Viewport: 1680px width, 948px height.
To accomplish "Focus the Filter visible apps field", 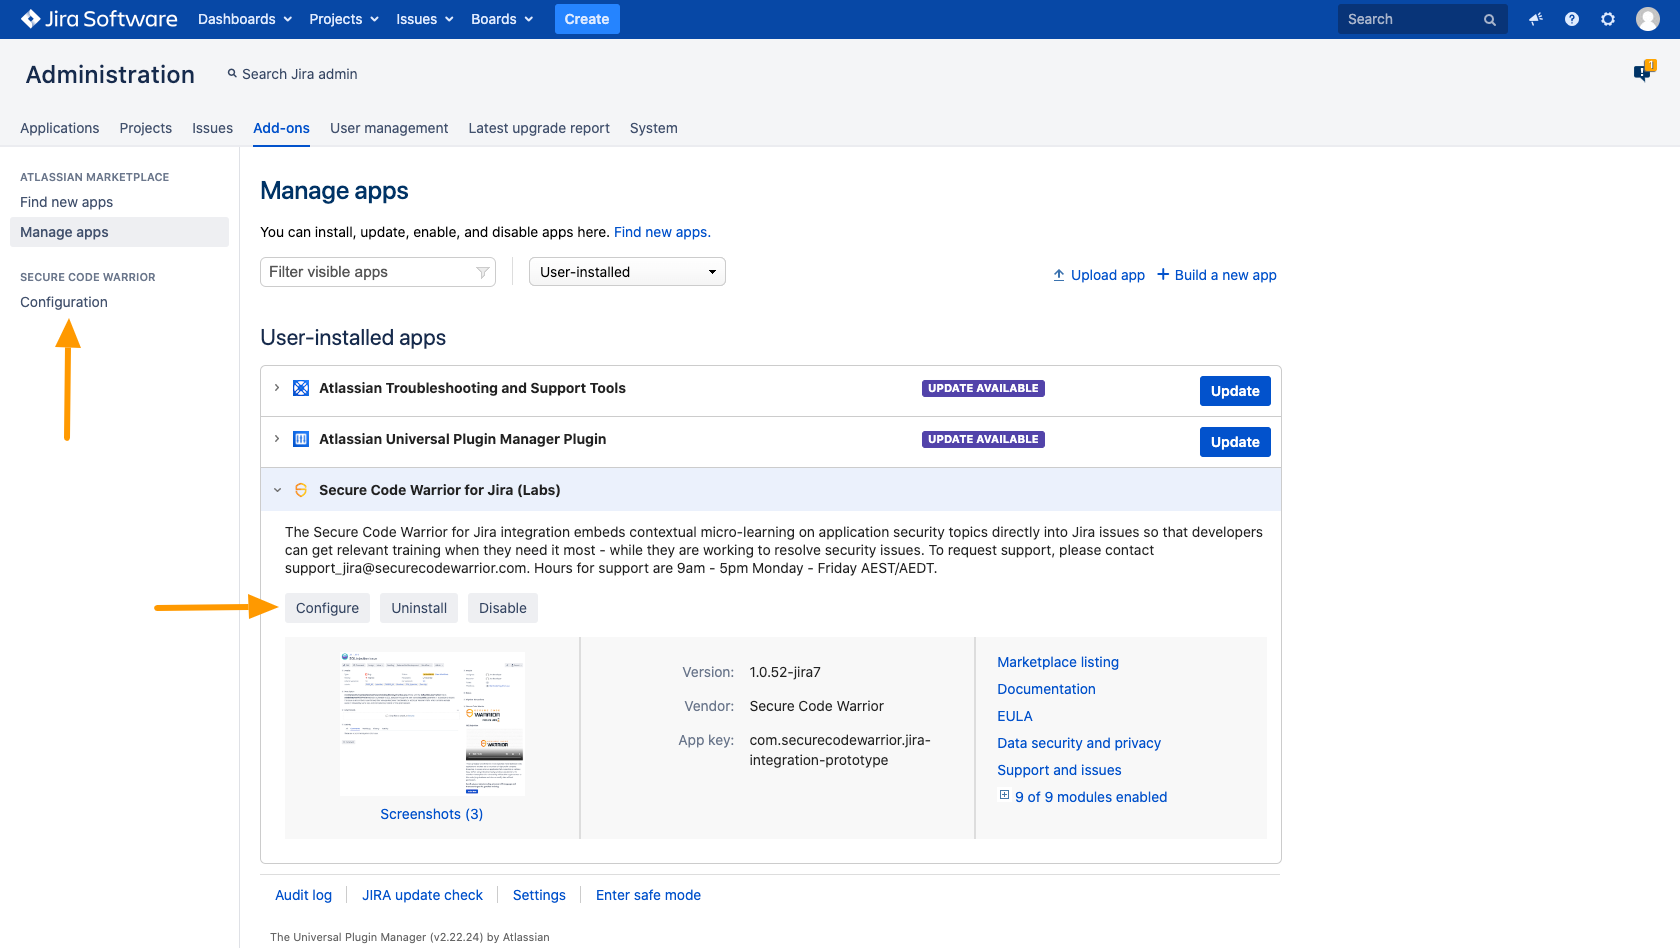I will pos(378,272).
